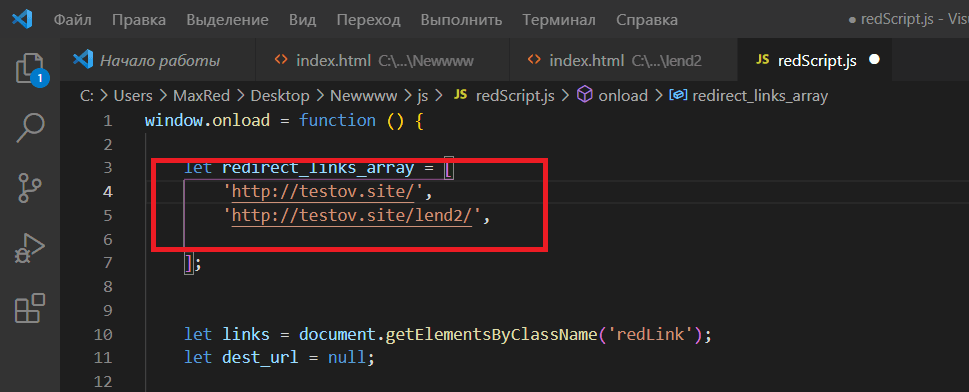Select Desktop breadcrumb segment

280,96
